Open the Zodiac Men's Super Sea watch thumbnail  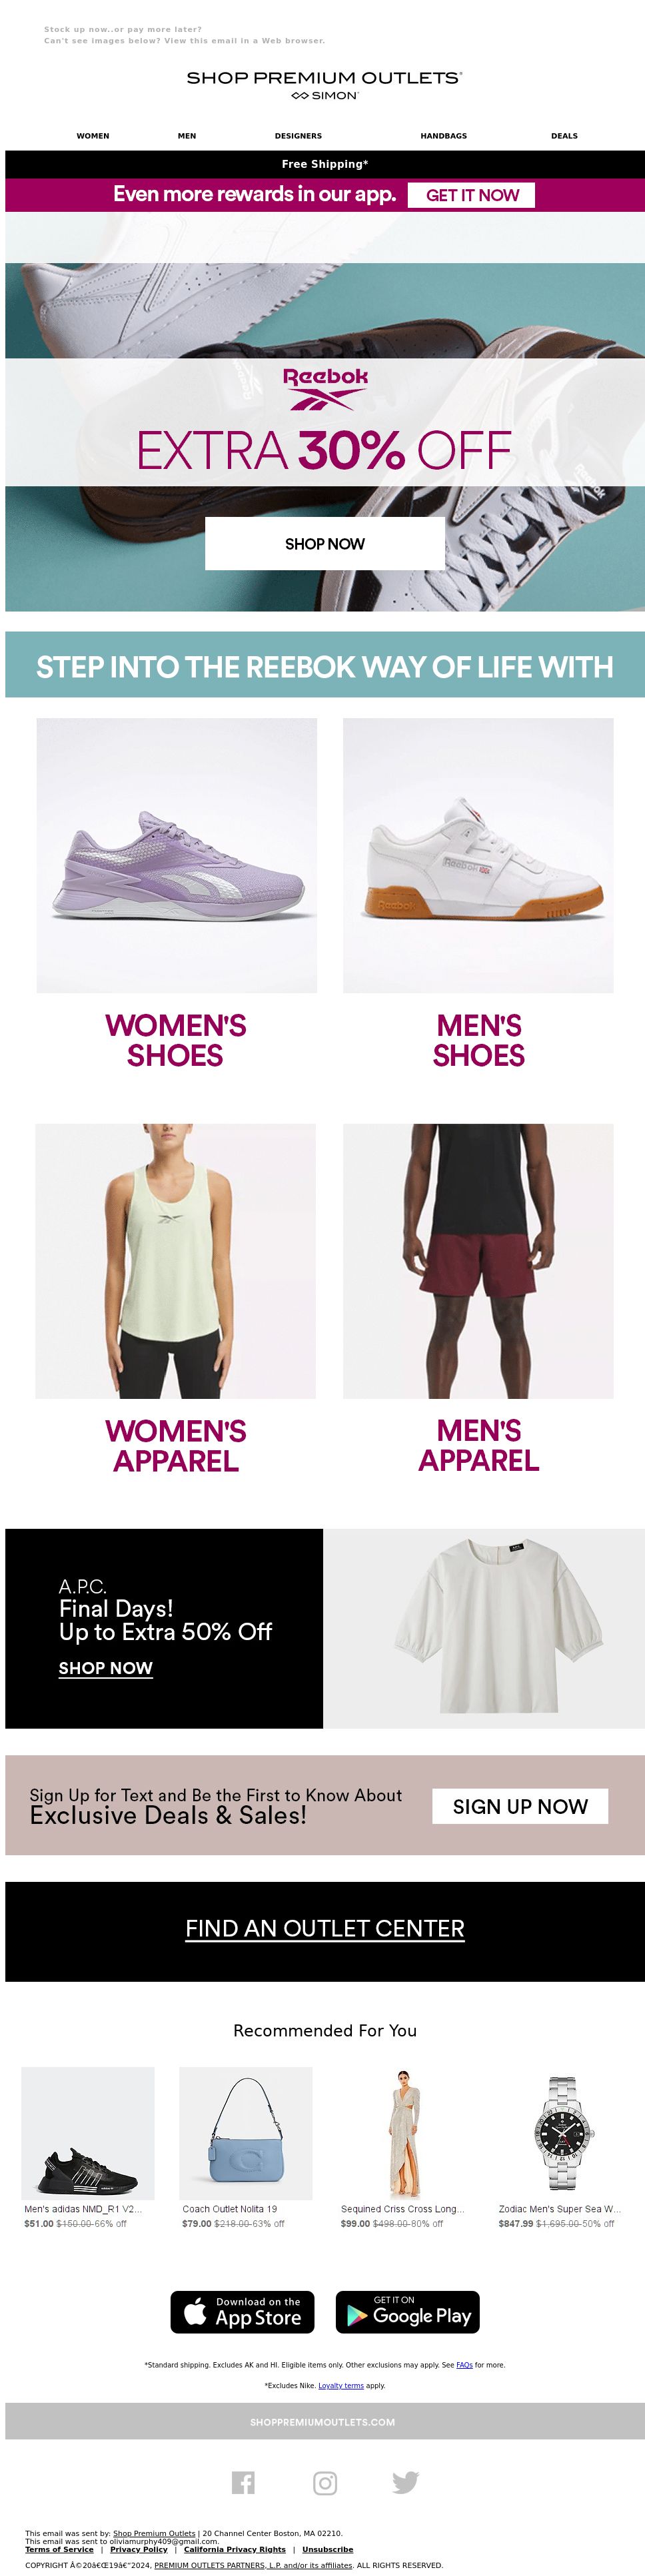pos(562,2133)
